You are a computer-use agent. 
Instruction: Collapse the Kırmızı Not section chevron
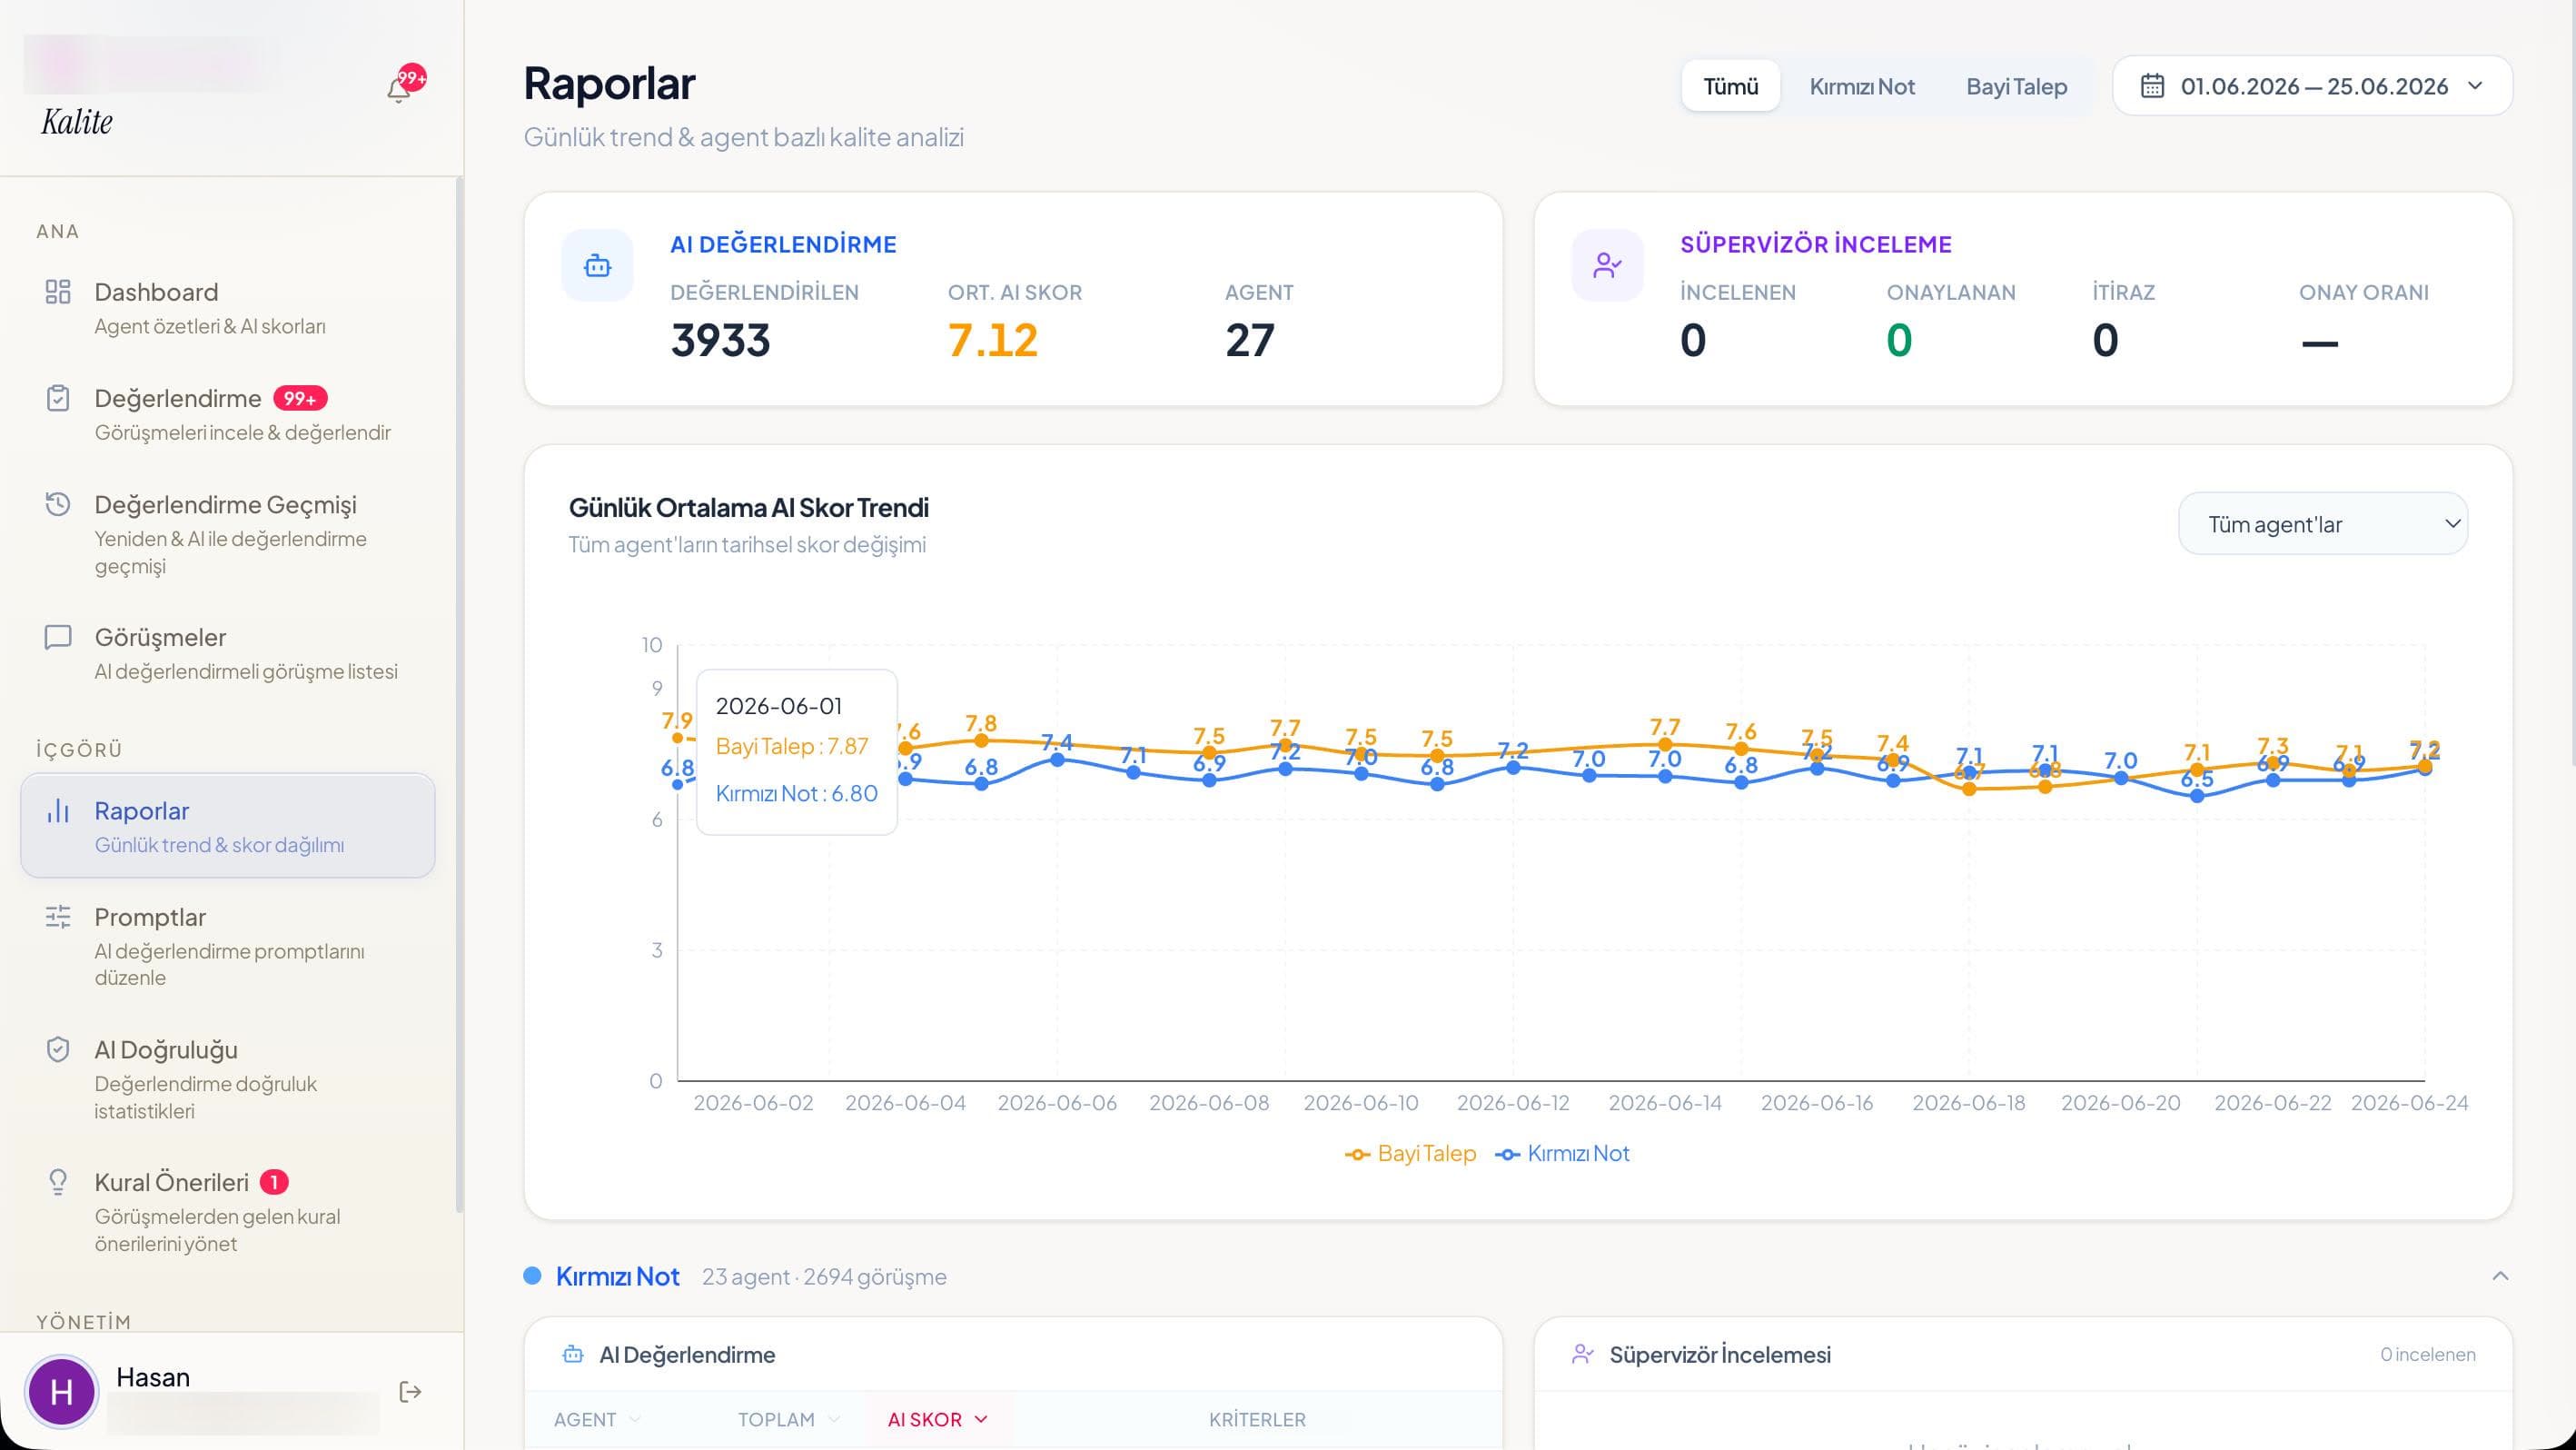pos(2500,1276)
